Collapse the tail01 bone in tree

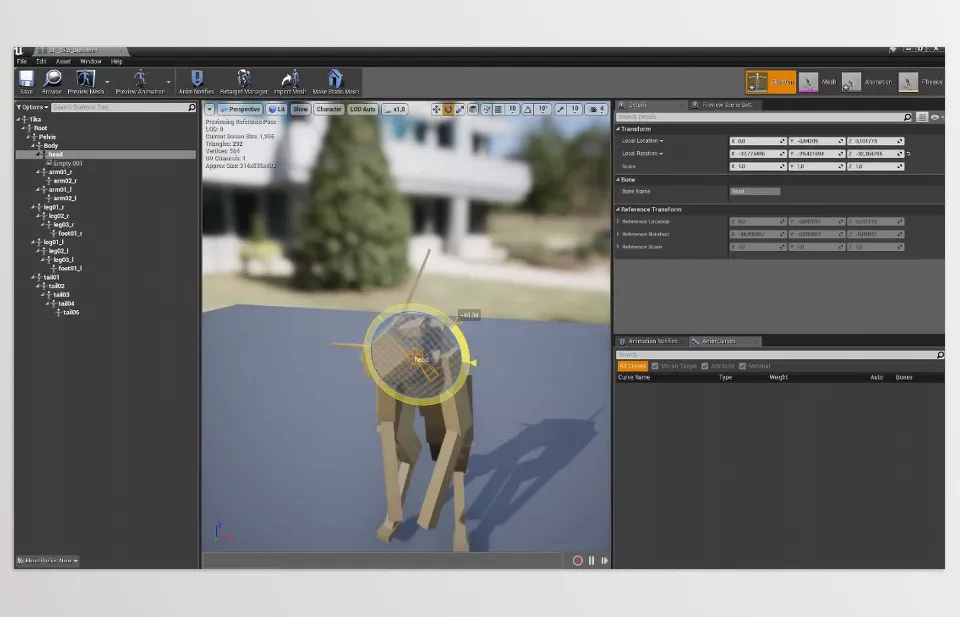(x=33, y=277)
